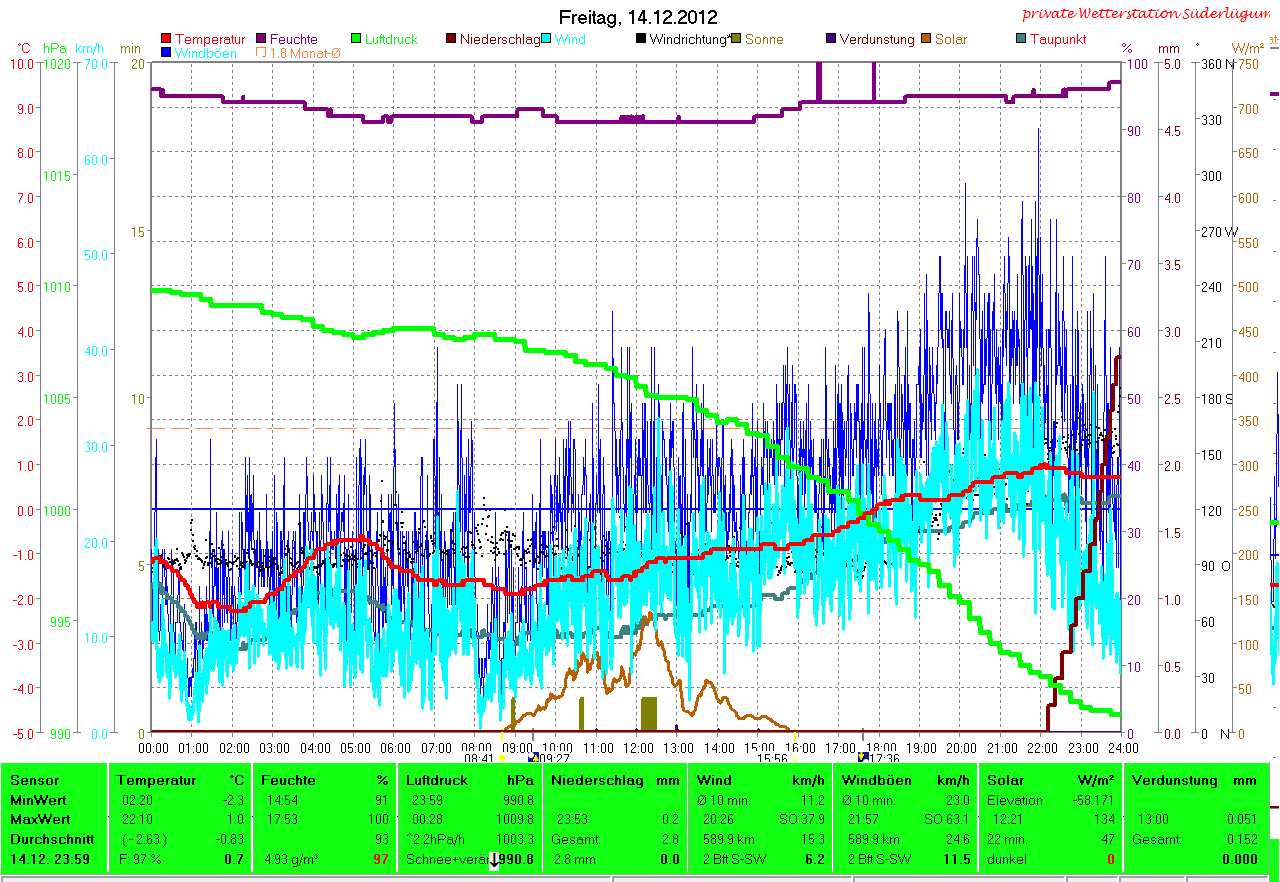Select the green Luftdruck legend swatch
The height and width of the screenshot is (882, 1280).
tap(357, 39)
